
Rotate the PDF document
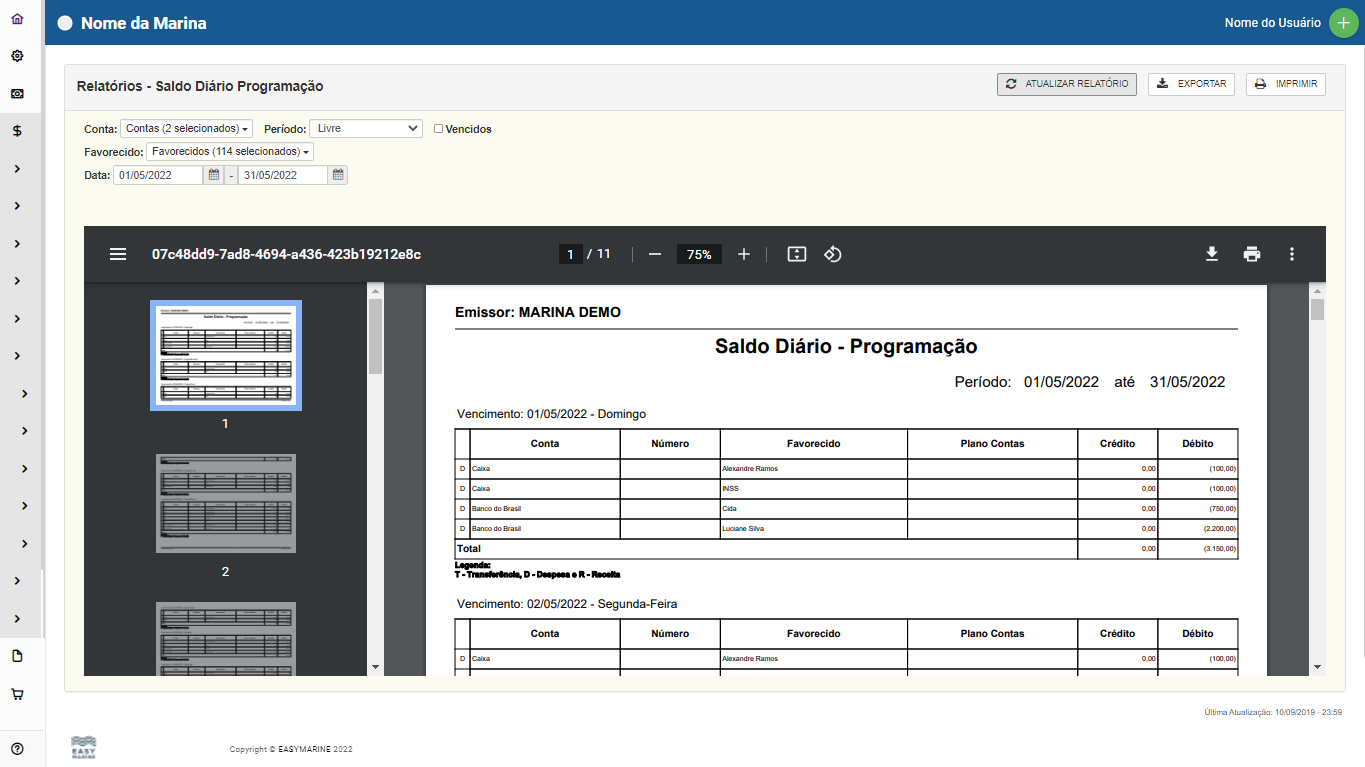pos(832,255)
